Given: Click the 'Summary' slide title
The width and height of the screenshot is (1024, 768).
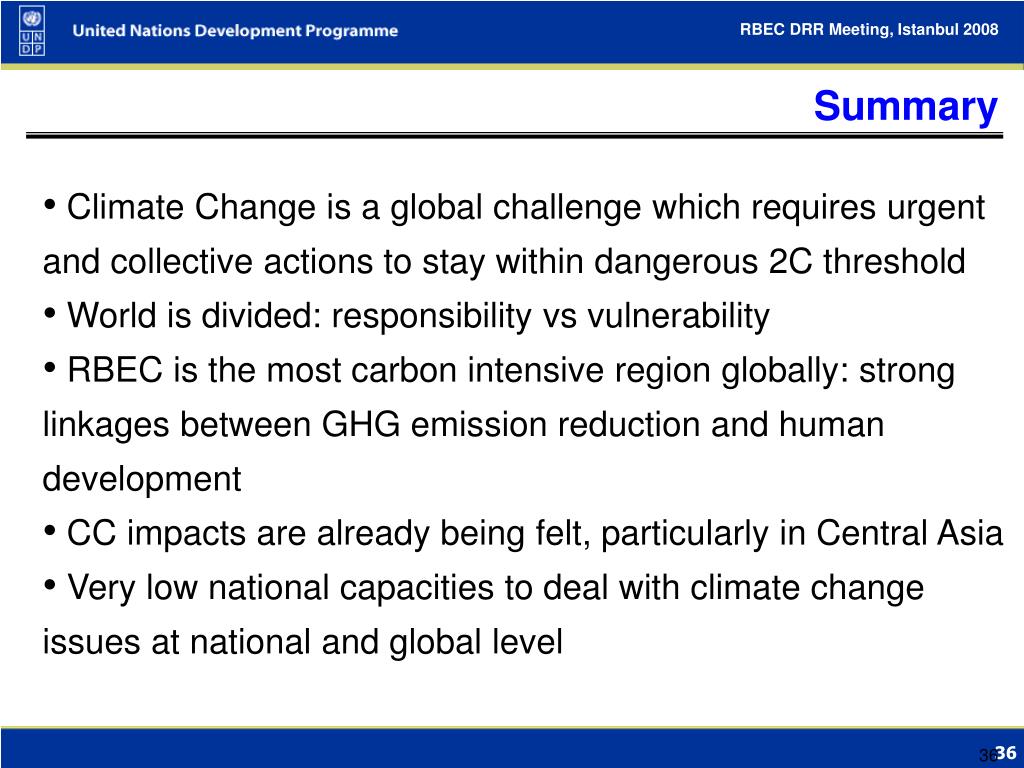Looking at the screenshot, I should [x=906, y=106].
